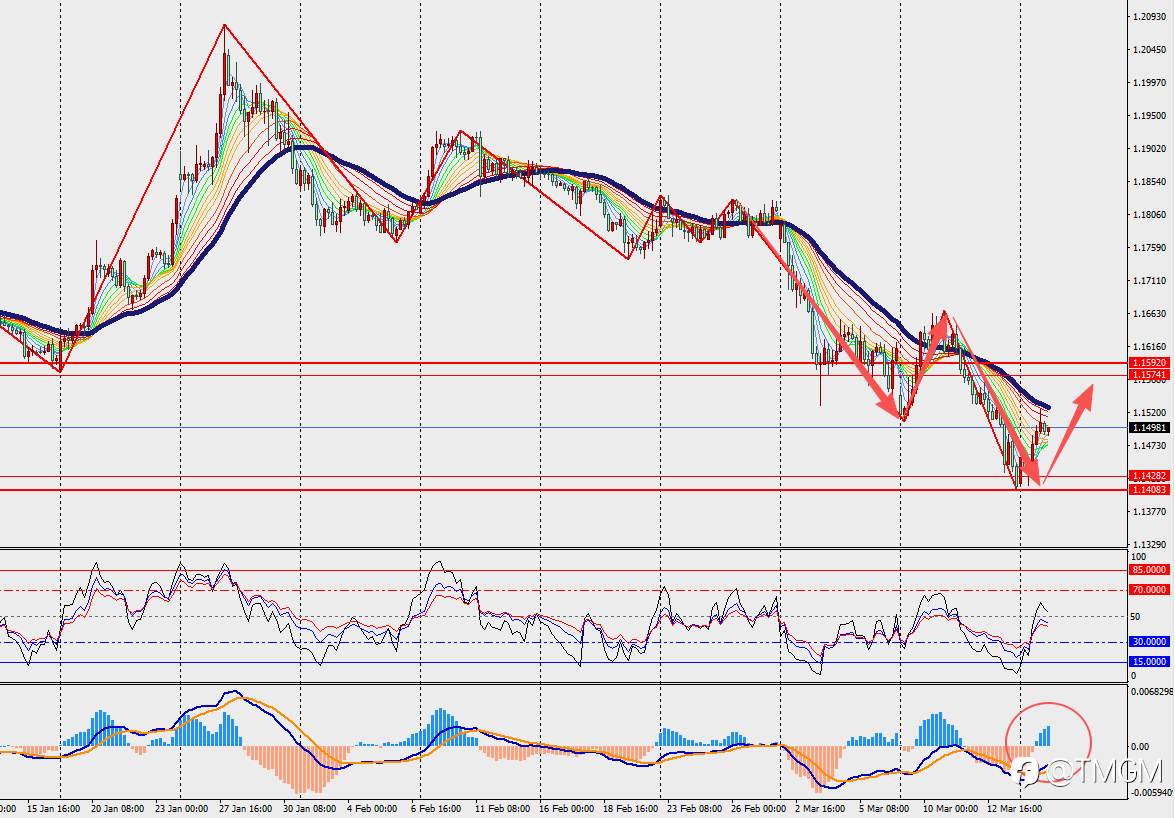Click the red 1.14282 price level label
1175x818 pixels.
click(1149, 476)
